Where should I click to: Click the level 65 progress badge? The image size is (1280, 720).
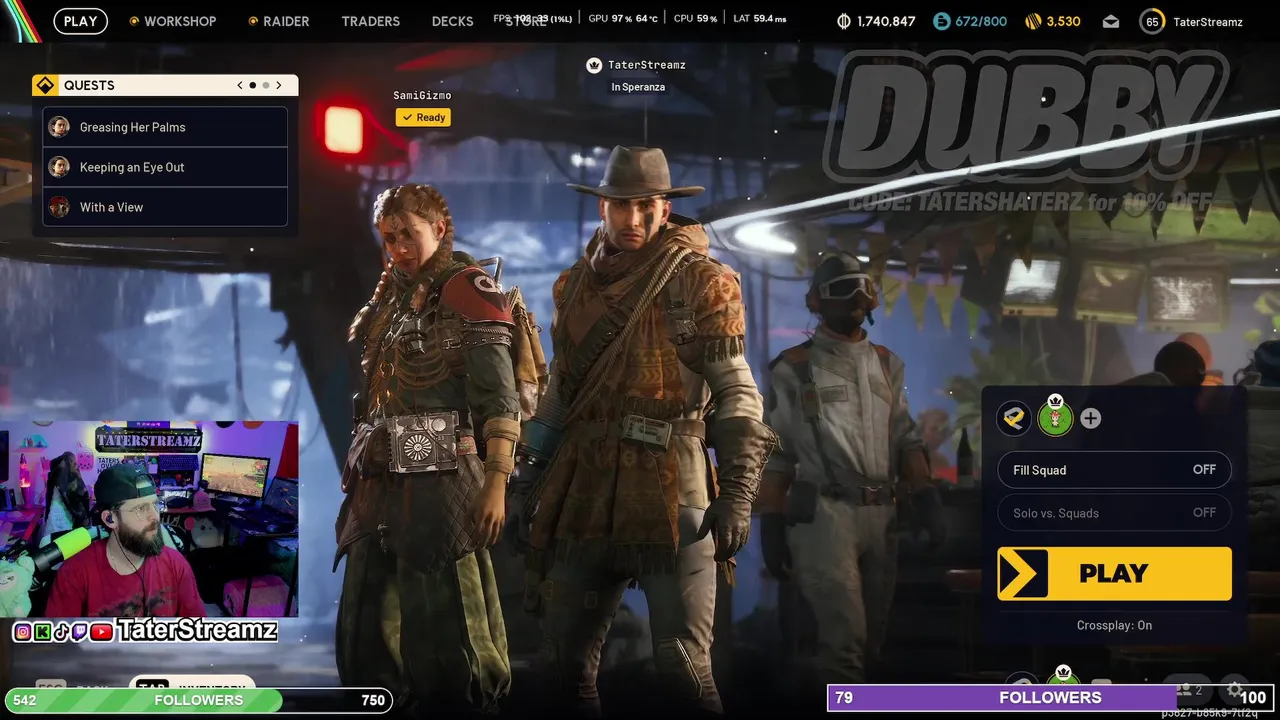[x=1152, y=21]
